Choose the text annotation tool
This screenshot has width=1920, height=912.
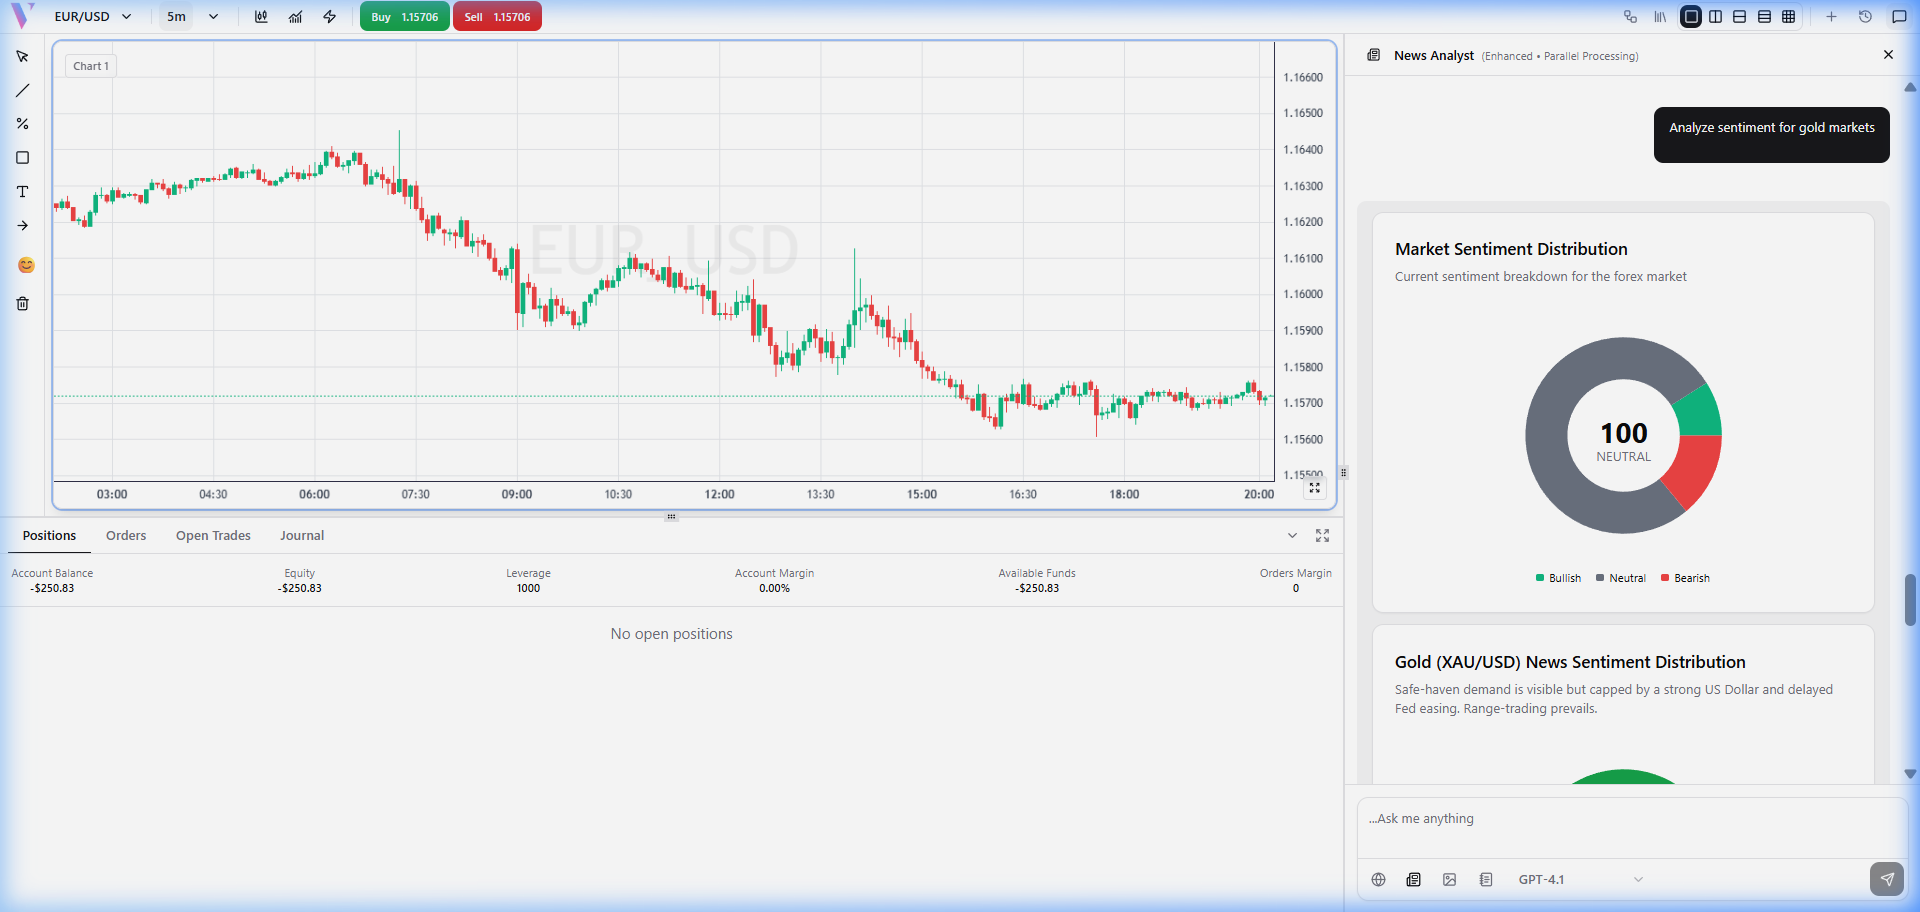(22, 192)
